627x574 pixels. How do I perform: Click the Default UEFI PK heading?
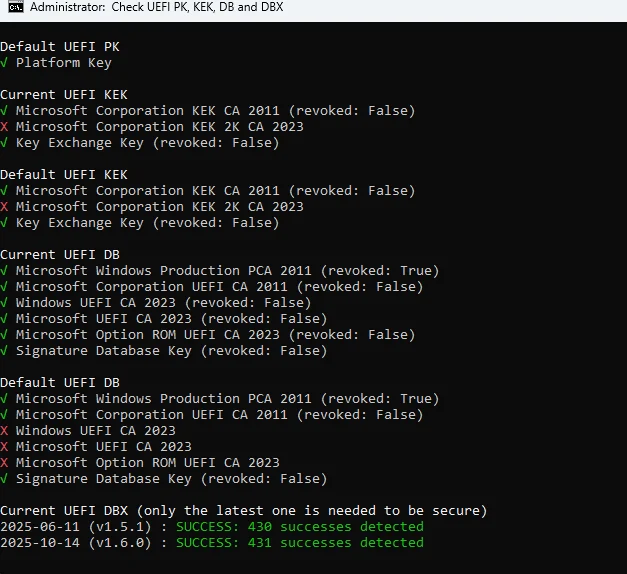[x=60, y=47]
